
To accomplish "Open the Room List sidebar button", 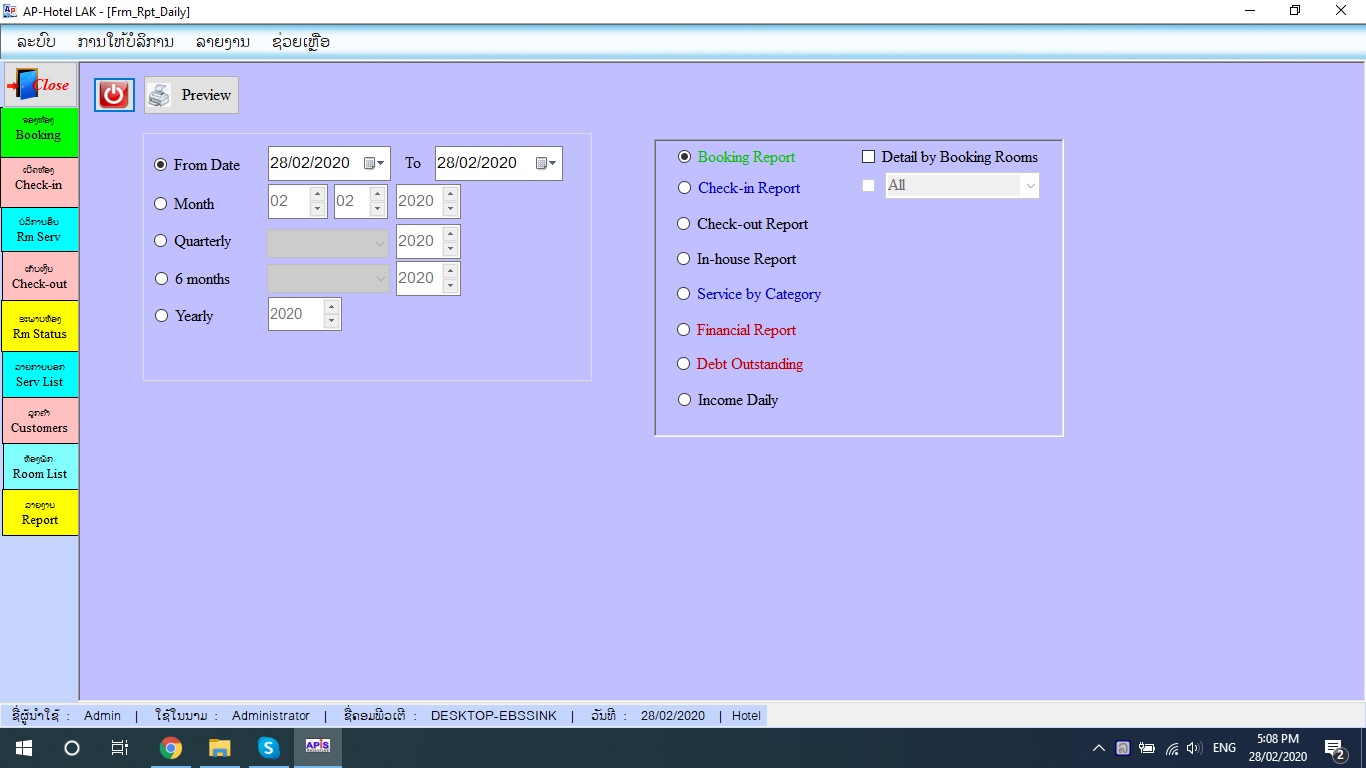I will [x=39, y=468].
